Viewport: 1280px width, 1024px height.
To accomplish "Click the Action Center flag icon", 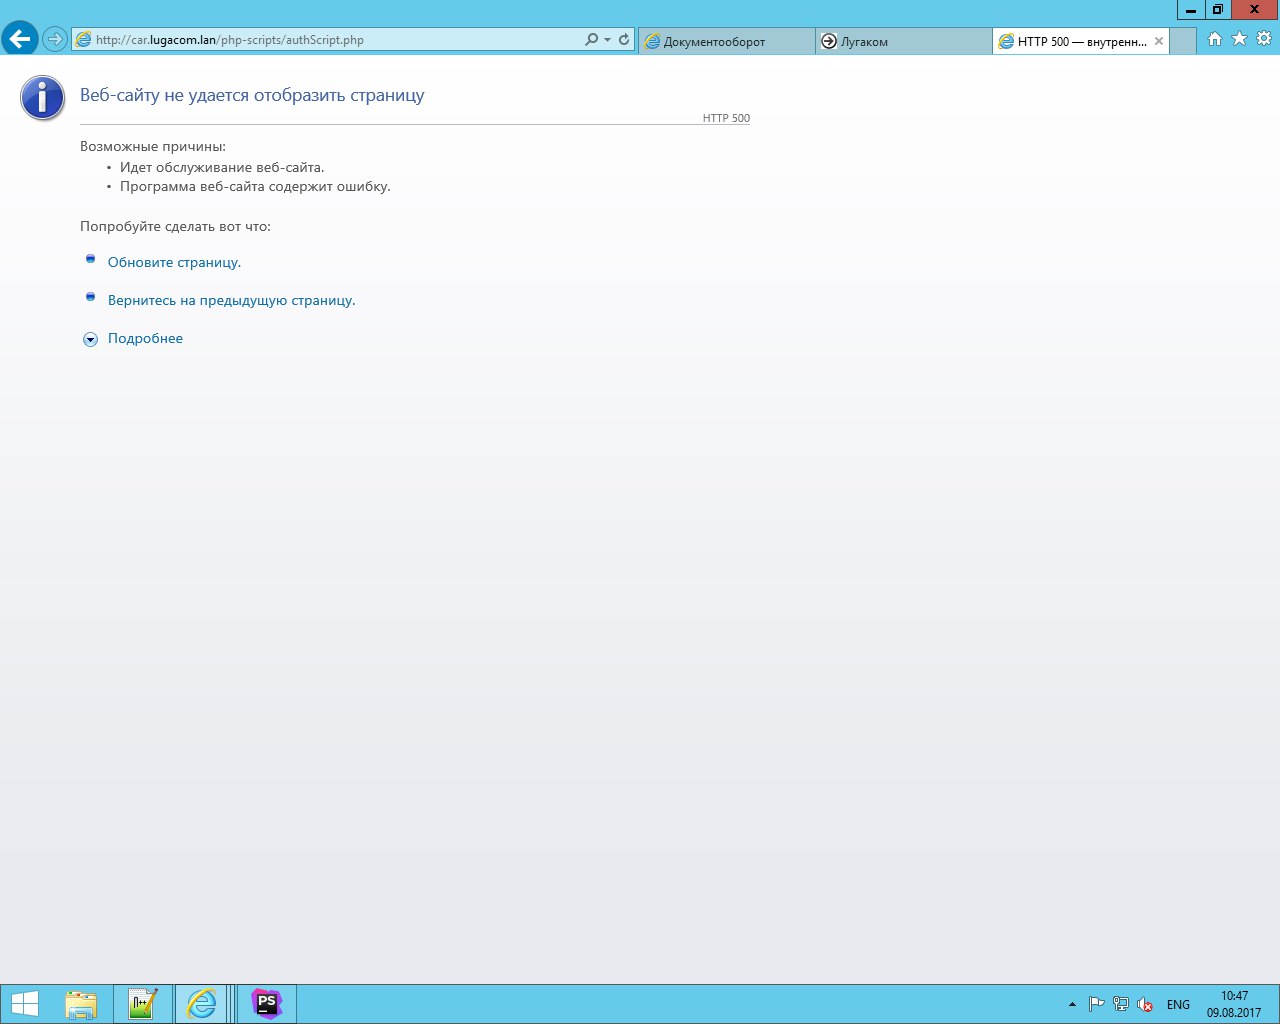I will [x=1096, y=1004].
